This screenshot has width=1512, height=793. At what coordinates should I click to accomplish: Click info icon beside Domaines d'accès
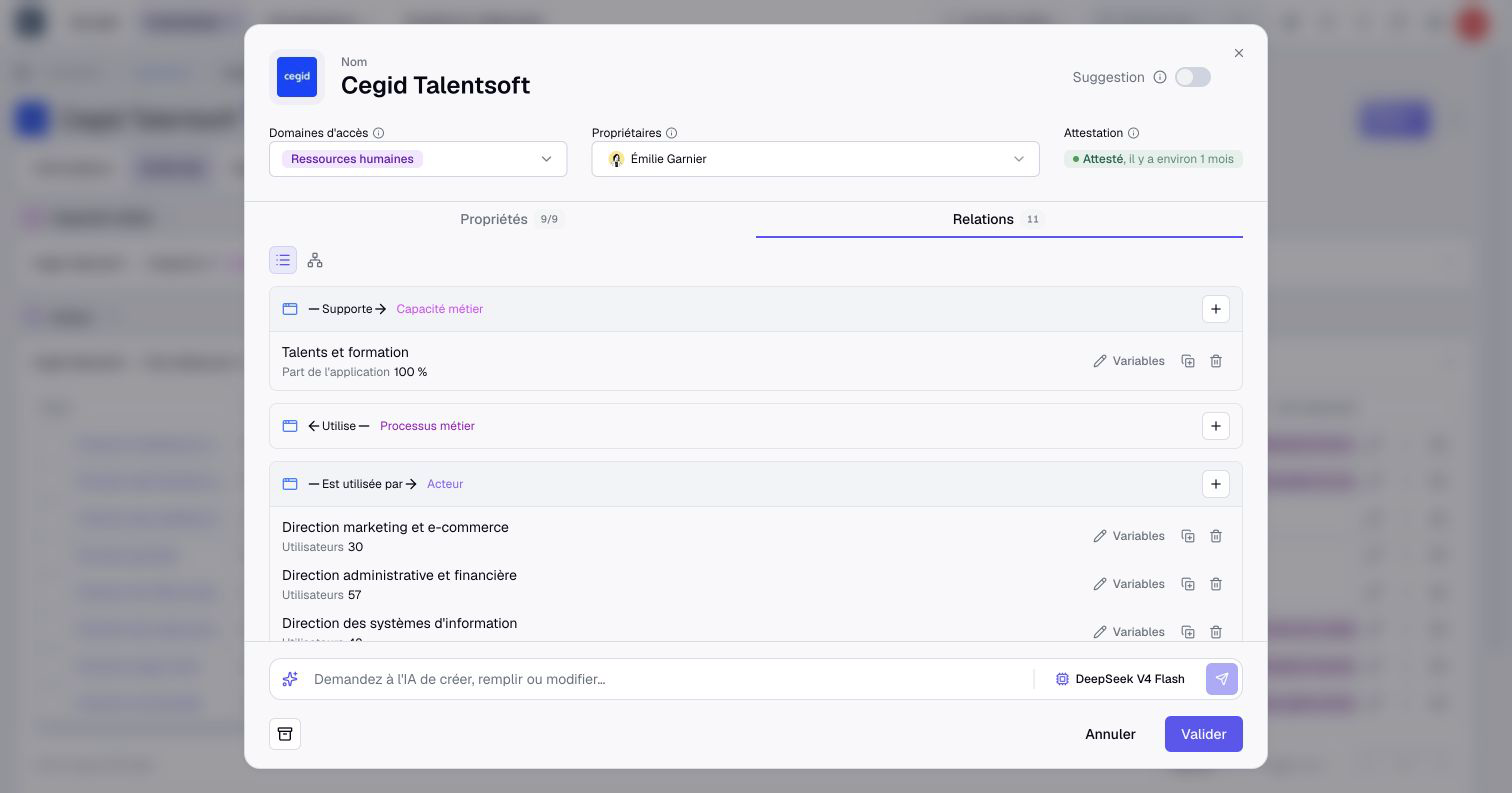point(379,133)
